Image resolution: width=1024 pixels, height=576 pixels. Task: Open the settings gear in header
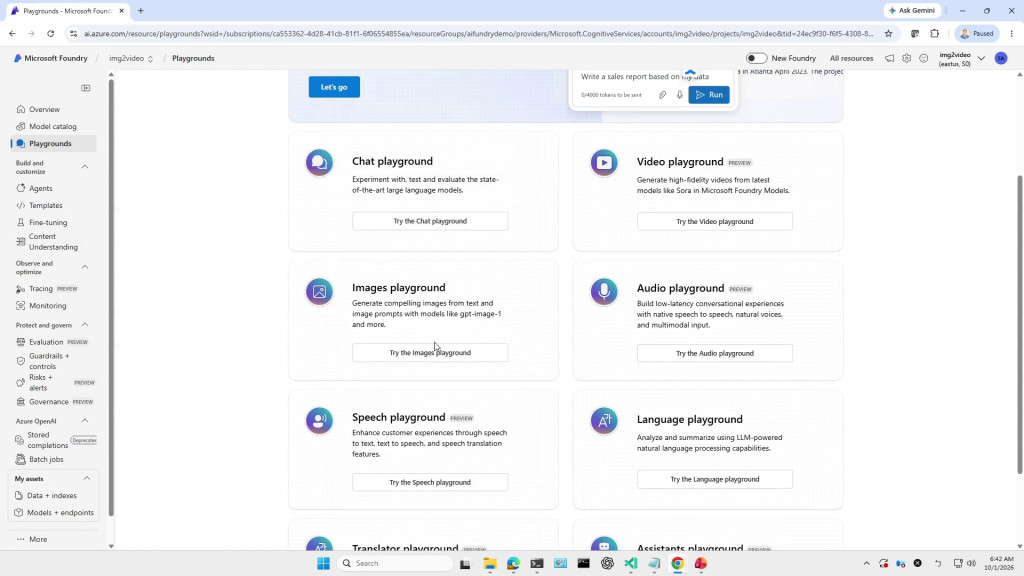(x=906, y=58)
